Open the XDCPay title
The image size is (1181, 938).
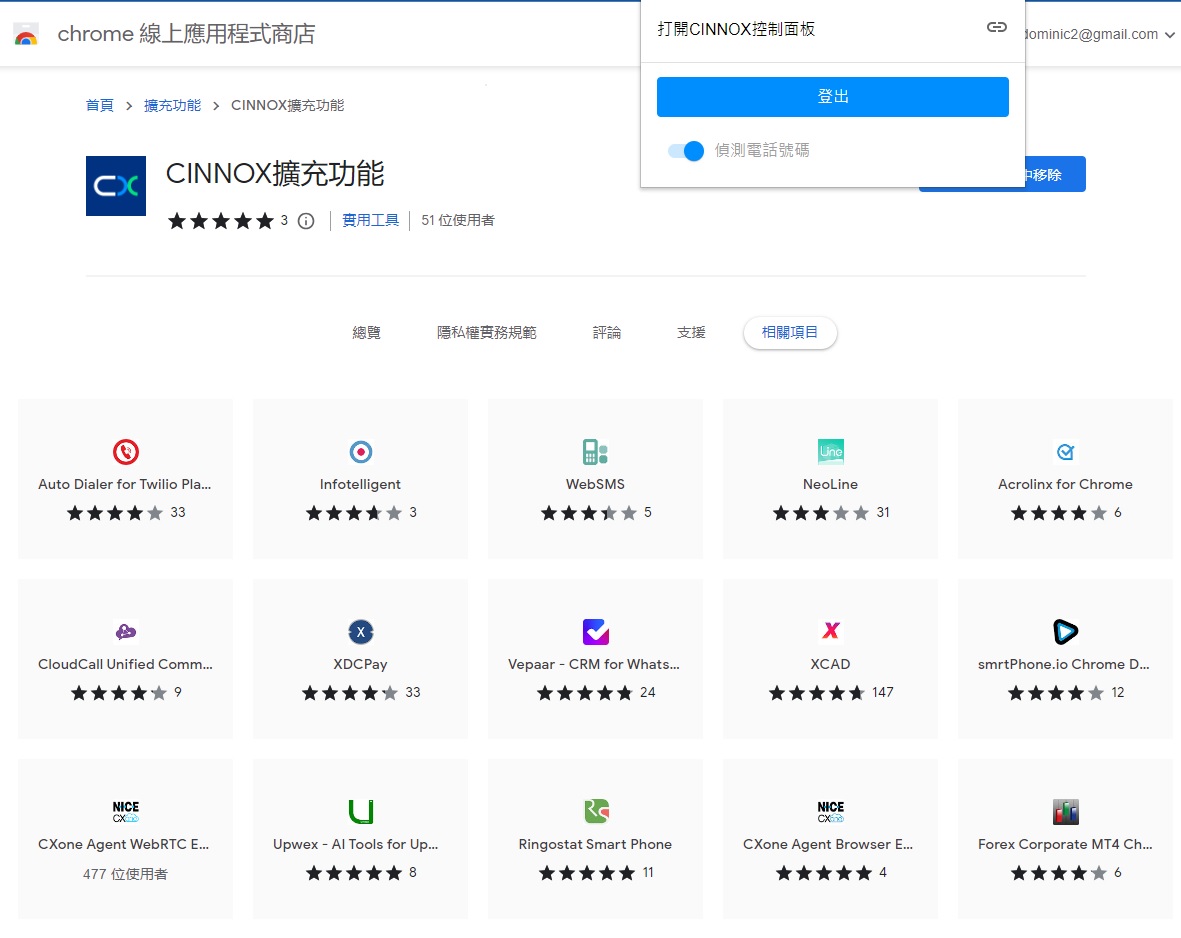coord(360,665)
